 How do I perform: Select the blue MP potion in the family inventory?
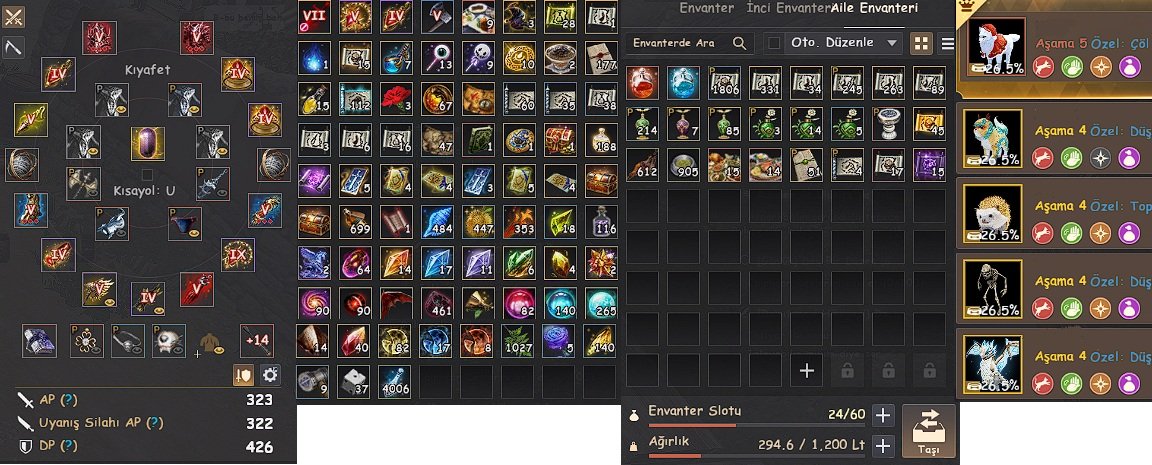coord(684,83)
